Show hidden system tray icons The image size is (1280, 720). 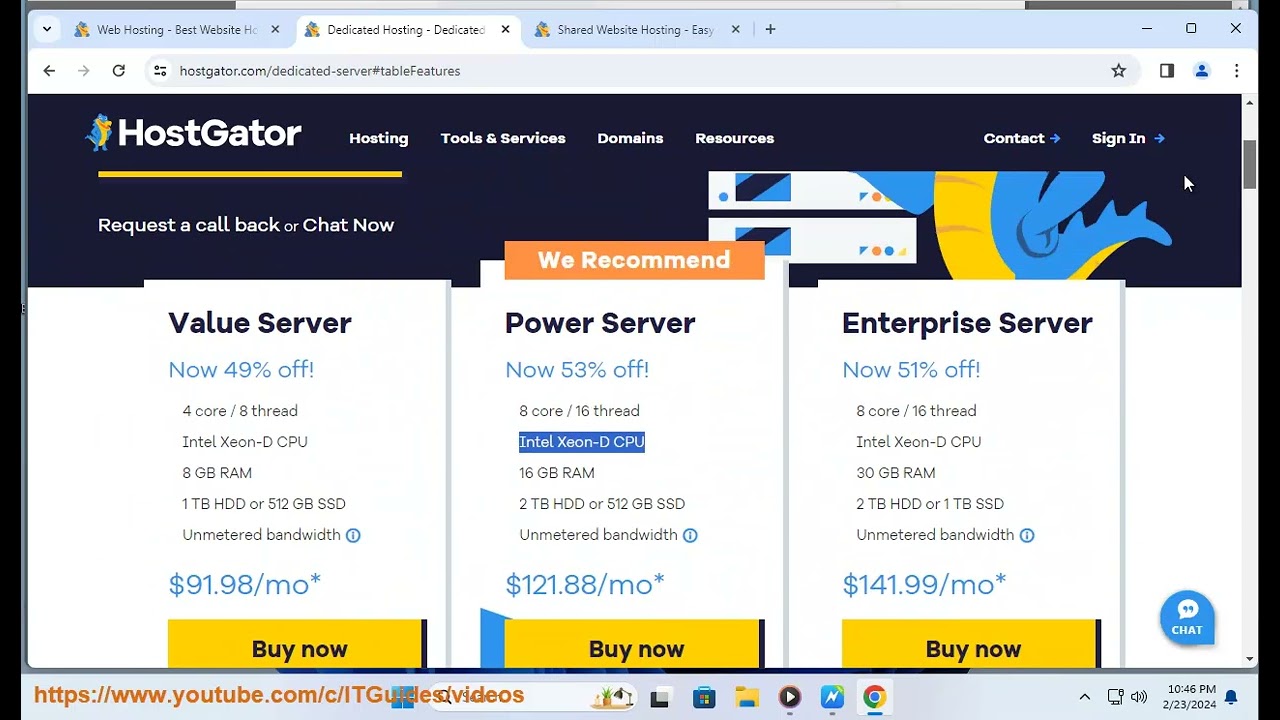tap(1084, 697)
